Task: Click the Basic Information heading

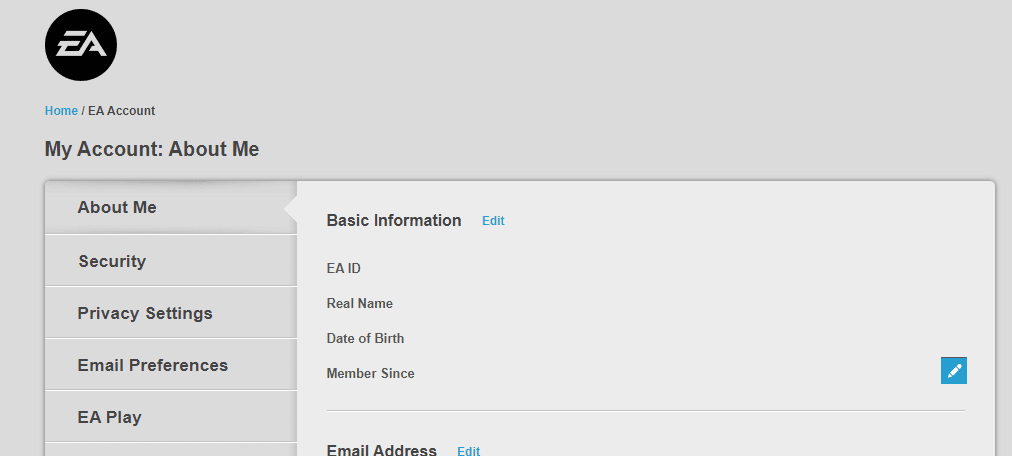Action: pyautogui.click(x=394, y=221)
